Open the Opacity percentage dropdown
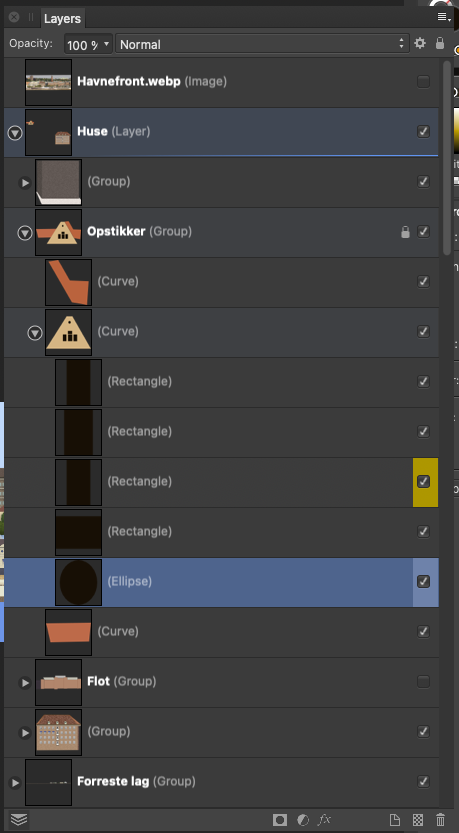This screenshot has height=833, width=459. point(89,44)
